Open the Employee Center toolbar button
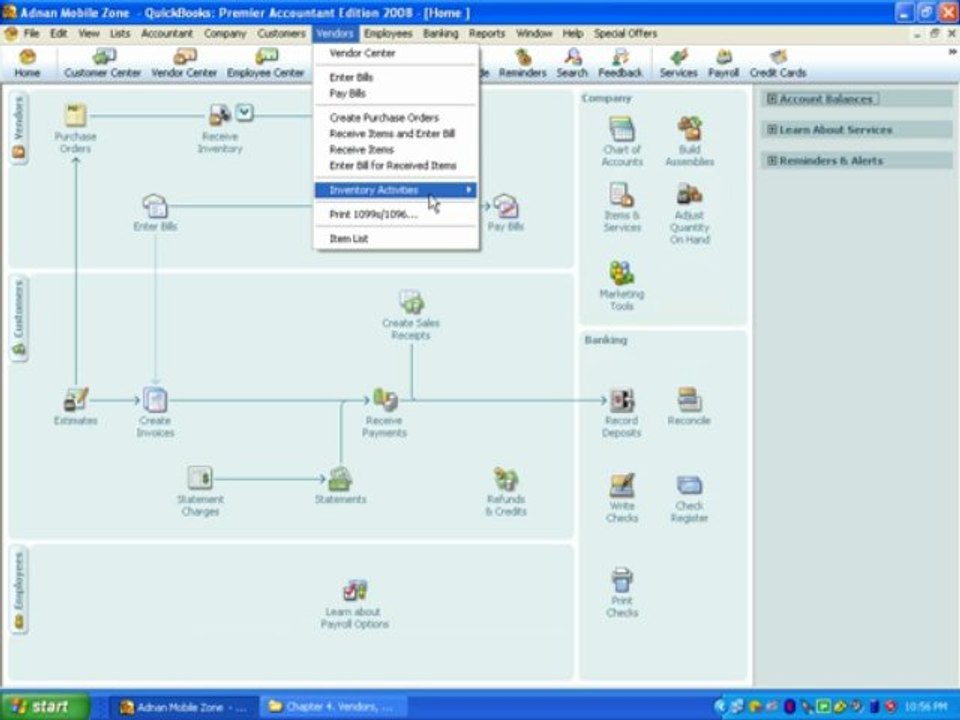Image resolution: width=960 pixels, height=720 pixels. (266, 64)
